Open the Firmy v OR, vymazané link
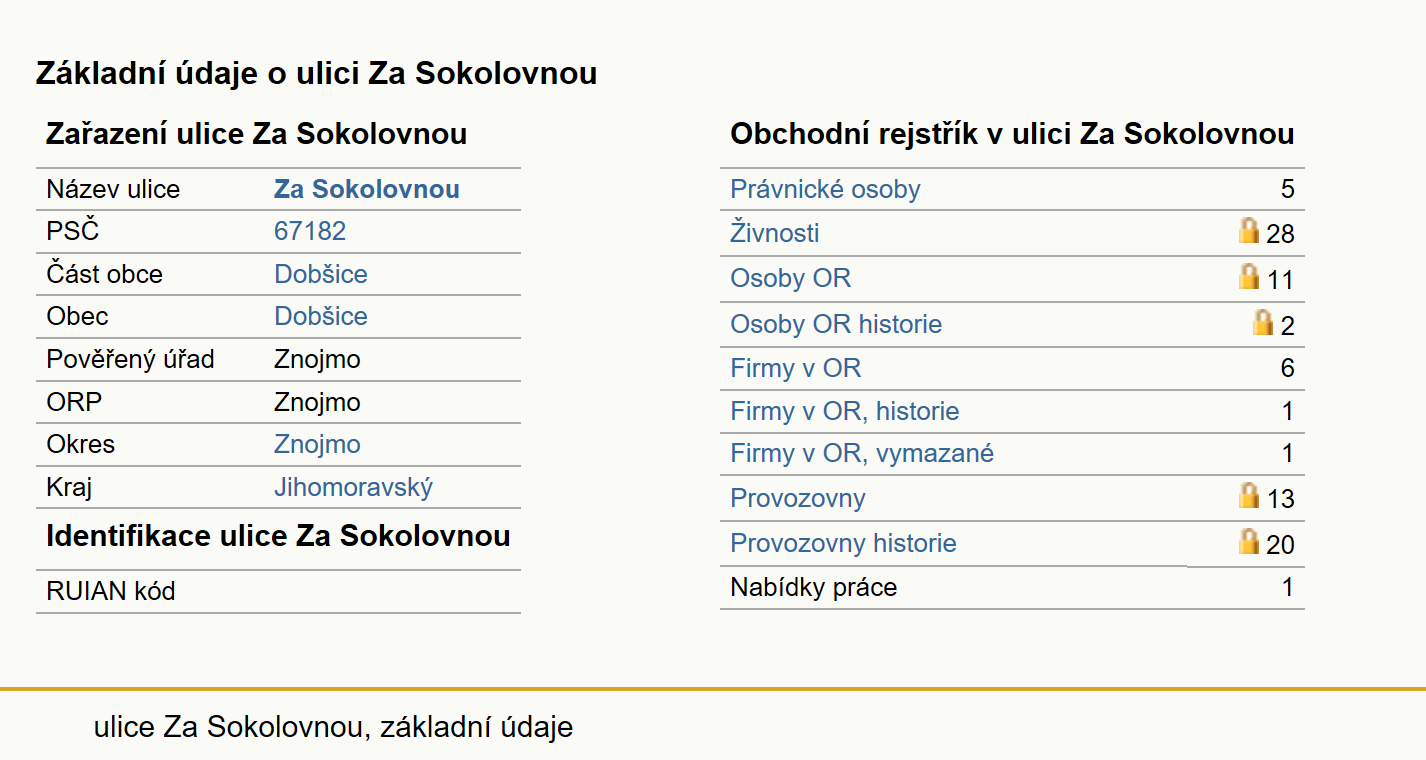The image size is (1426, 760). [x=862, y=454]
